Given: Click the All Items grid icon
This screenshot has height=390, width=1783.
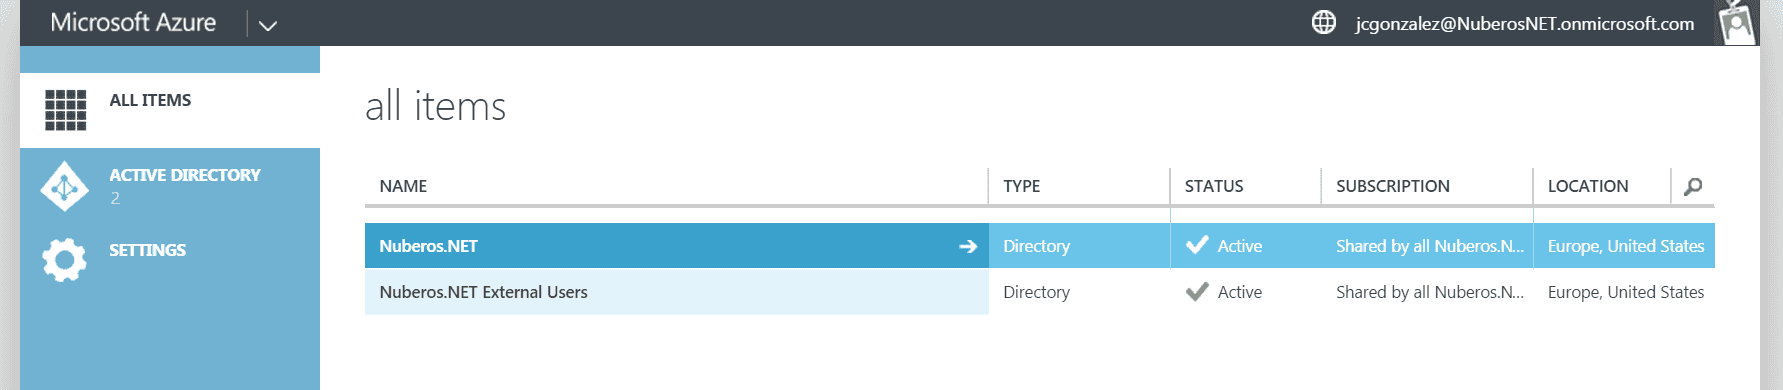Looking at the screenshot, I should tap(66, 110).
